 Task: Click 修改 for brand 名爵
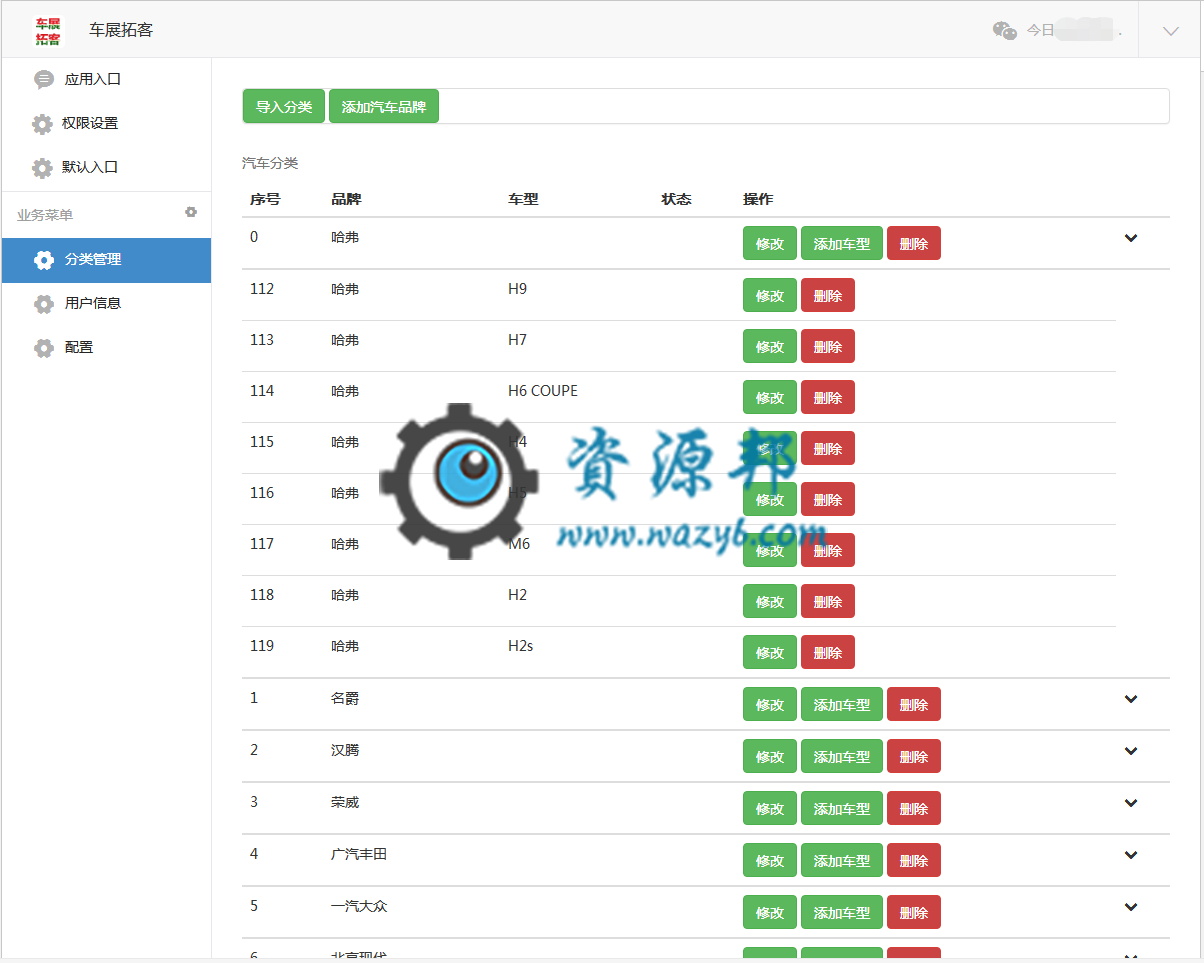click(x=770, y=704)
